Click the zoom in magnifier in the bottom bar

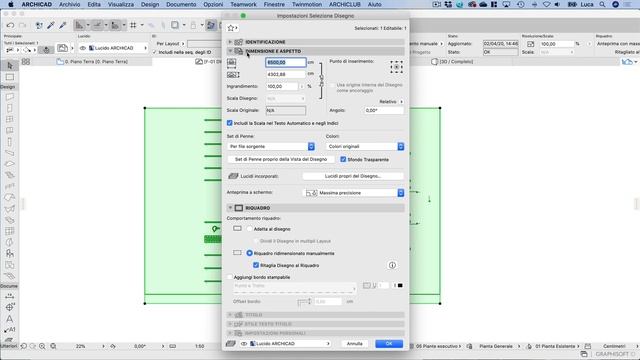(42, 346)
